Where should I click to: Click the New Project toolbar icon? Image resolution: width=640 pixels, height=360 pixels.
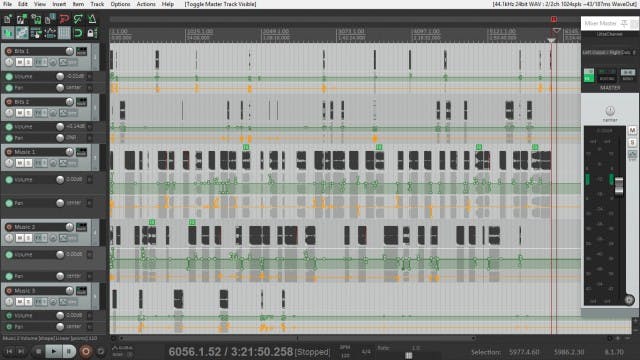pos(8,19)
